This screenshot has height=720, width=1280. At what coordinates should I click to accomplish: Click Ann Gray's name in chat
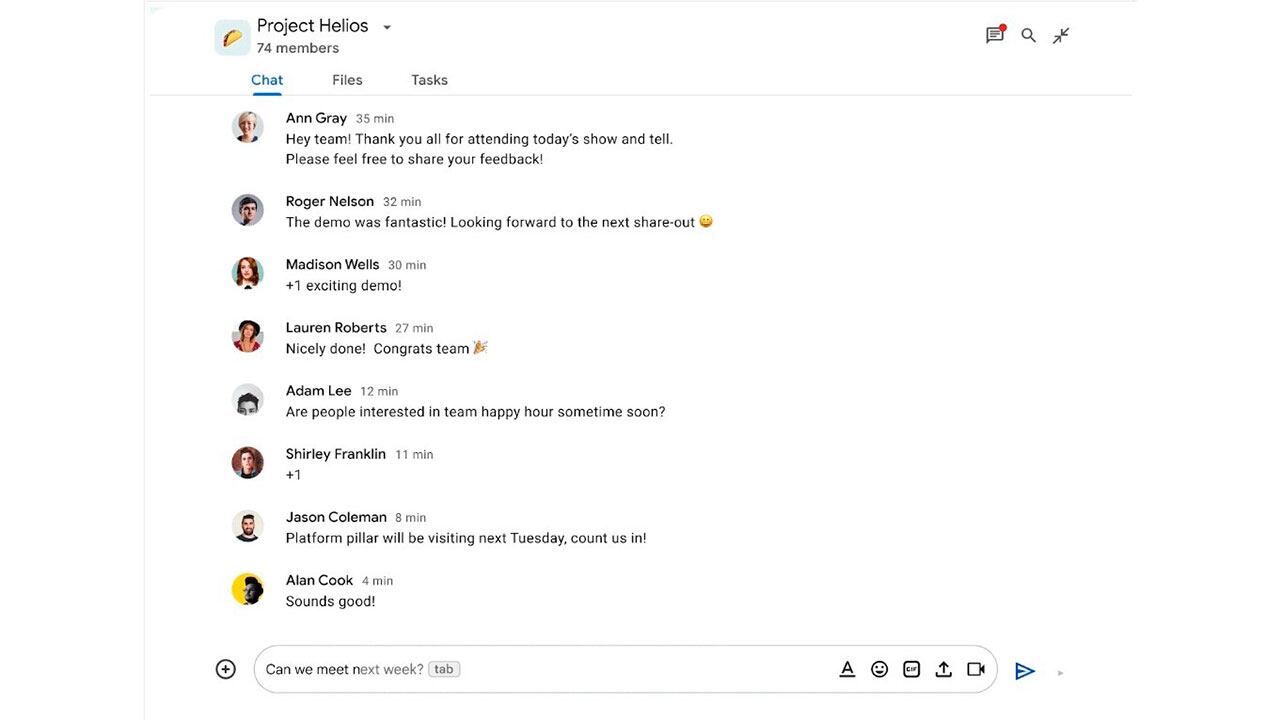click(x=316, y=117)
